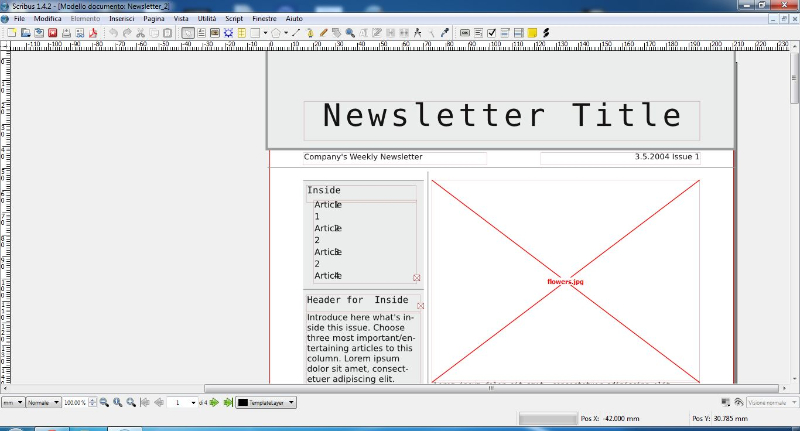Print the document from toolbar
Viewport: 800px width, 431px height.
coord(66,33)
